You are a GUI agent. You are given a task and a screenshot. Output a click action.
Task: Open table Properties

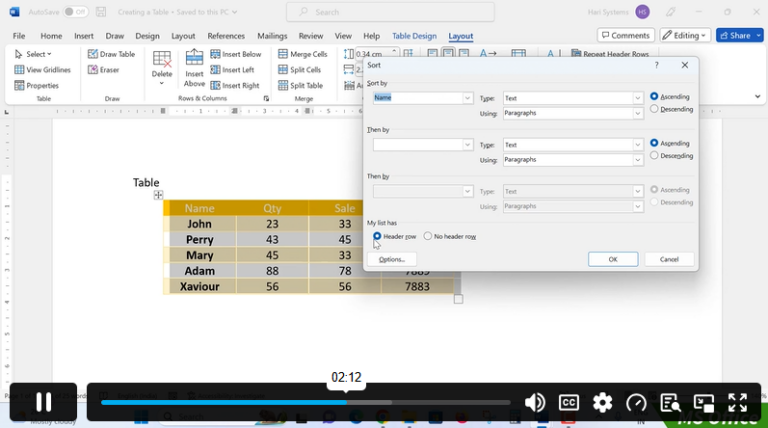click(37, 85)
